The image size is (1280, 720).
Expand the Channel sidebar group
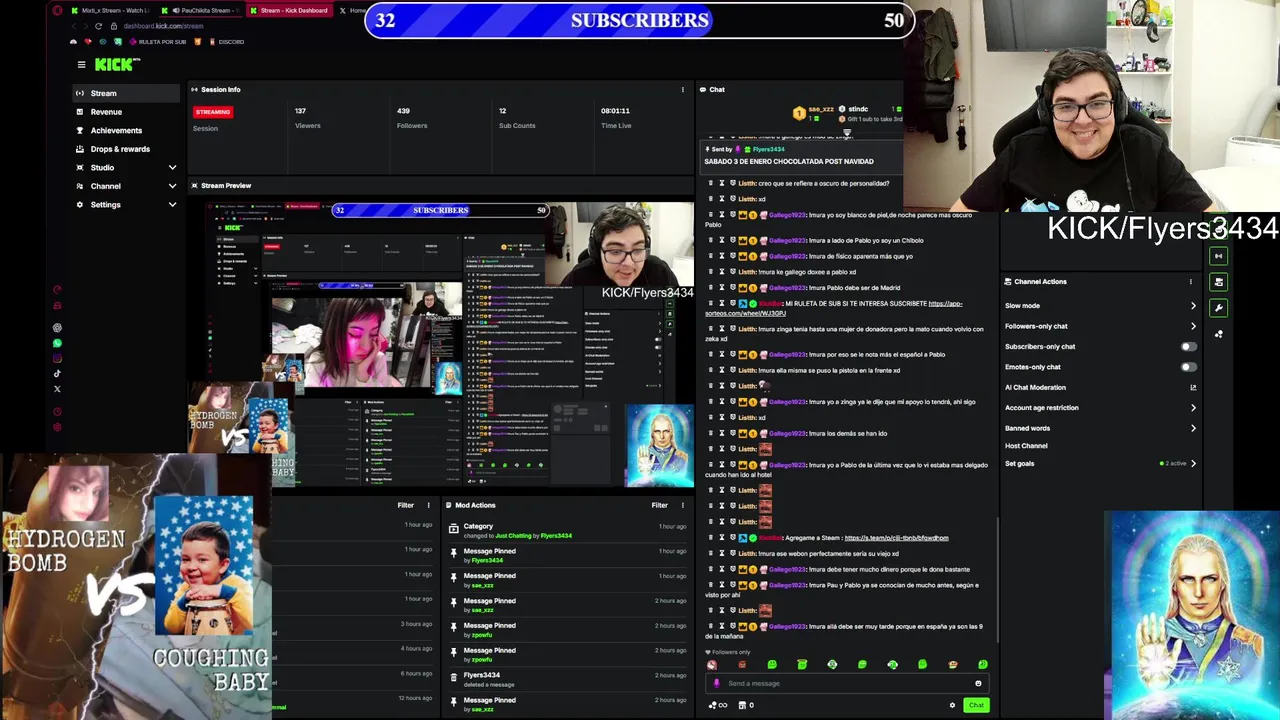(126, 186)
